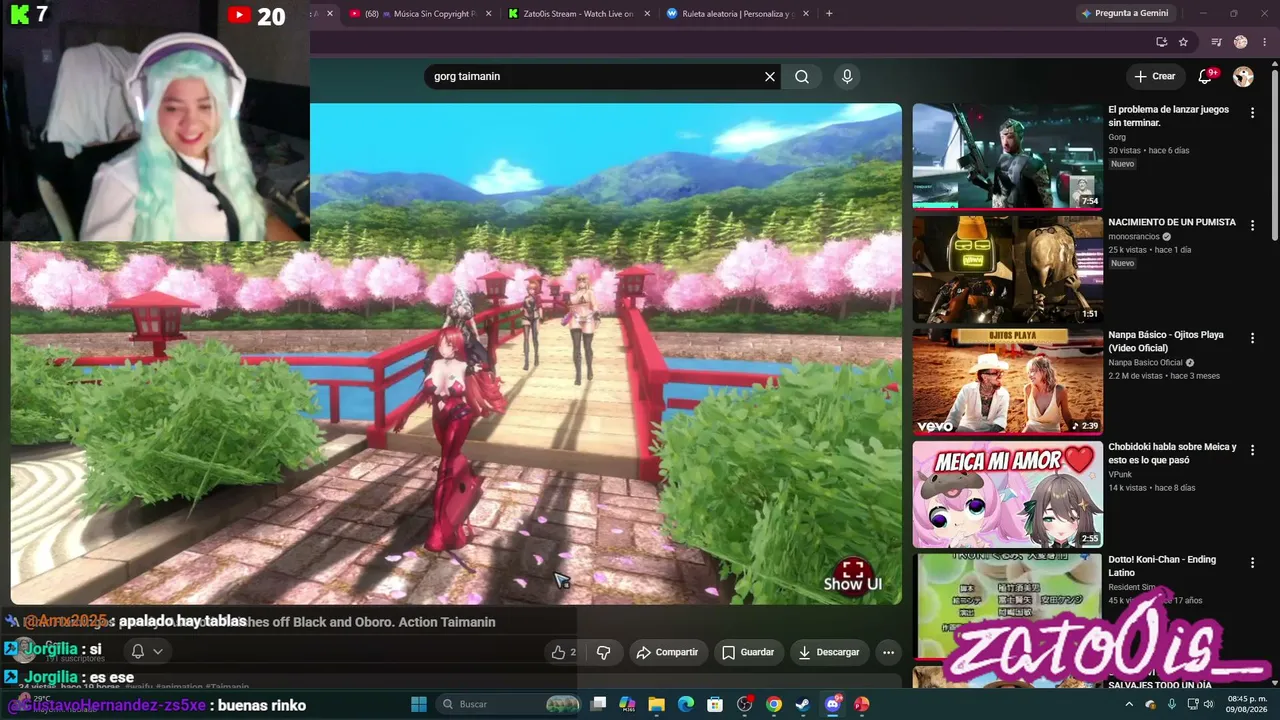Screen dimensions: 1280x720
Task: Open OBS Studio from the taskbar
Action: (x=744, y=704)
